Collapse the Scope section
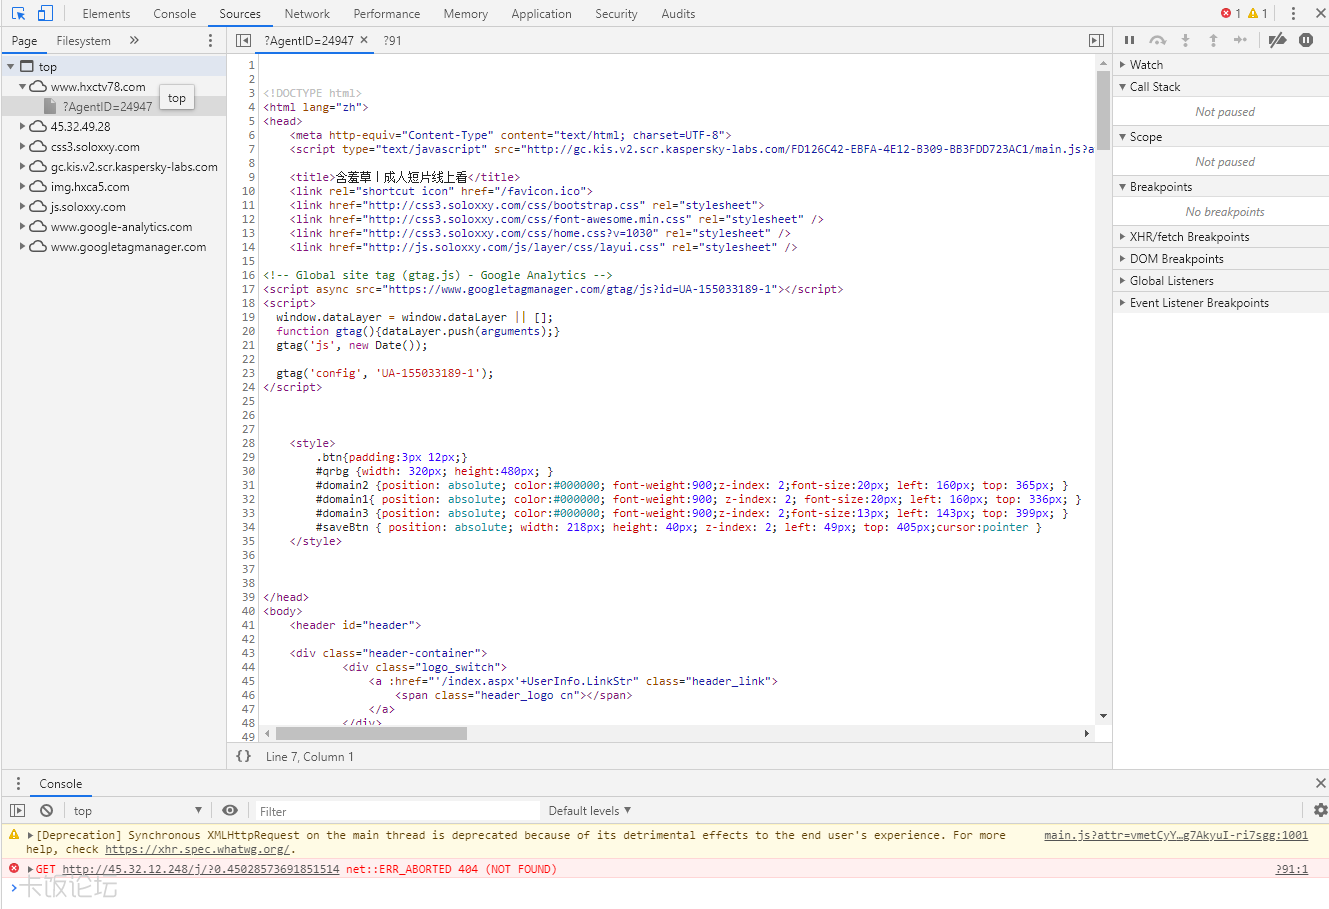Image resolution: width=1329 pixels, height=909 pixels. 1221,136
